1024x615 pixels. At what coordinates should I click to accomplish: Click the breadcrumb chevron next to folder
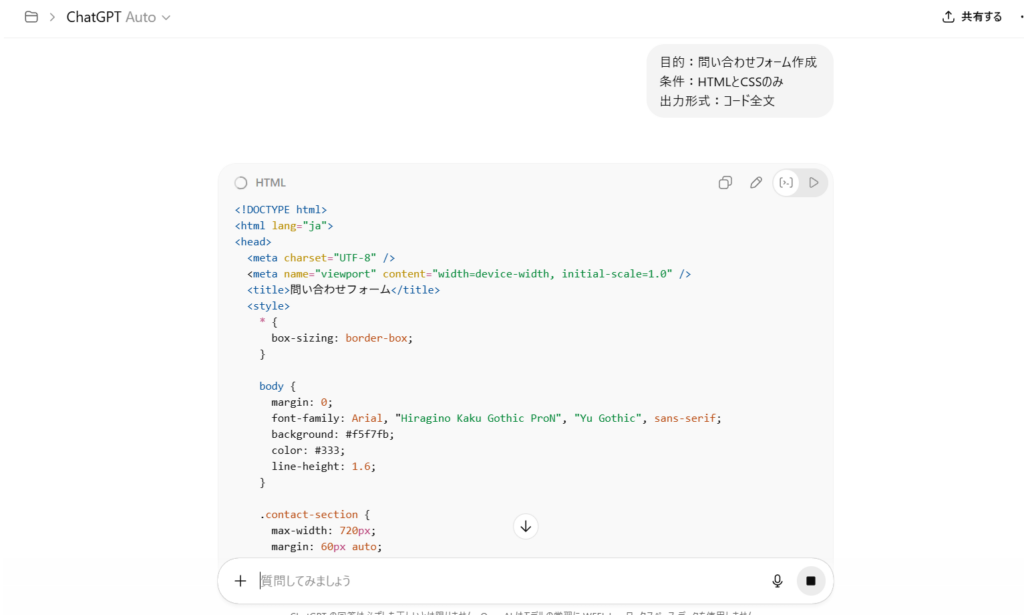click(52, 17)
